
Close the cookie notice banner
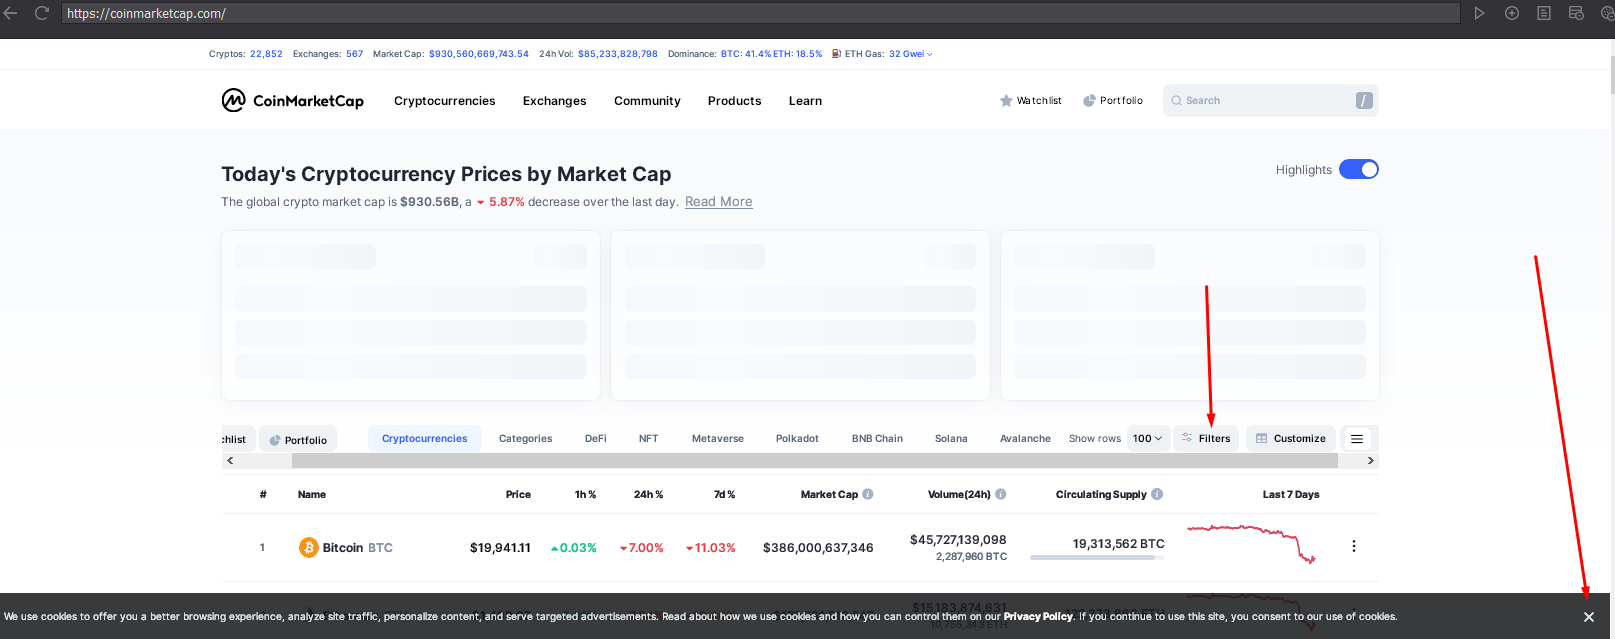[1589, 617]
